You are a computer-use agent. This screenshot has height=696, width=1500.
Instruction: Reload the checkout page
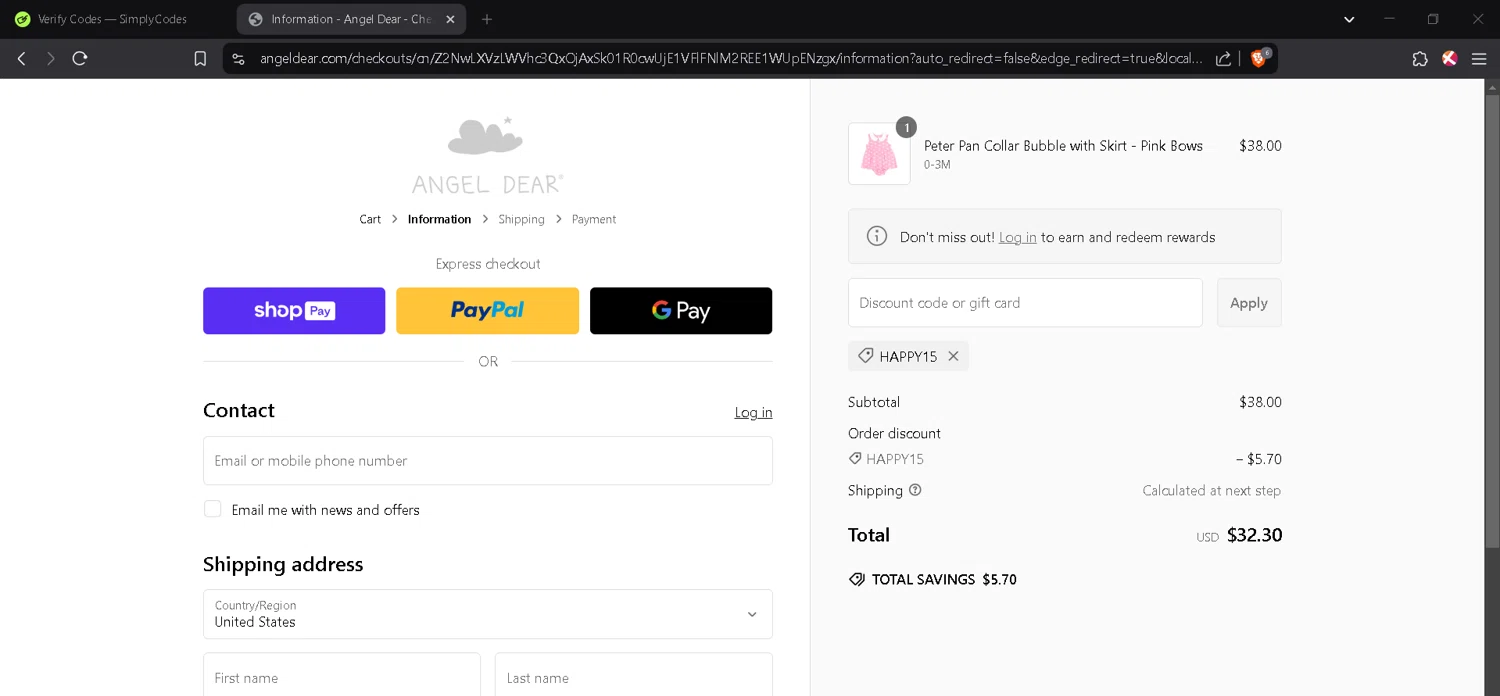(x=80, y=59)
